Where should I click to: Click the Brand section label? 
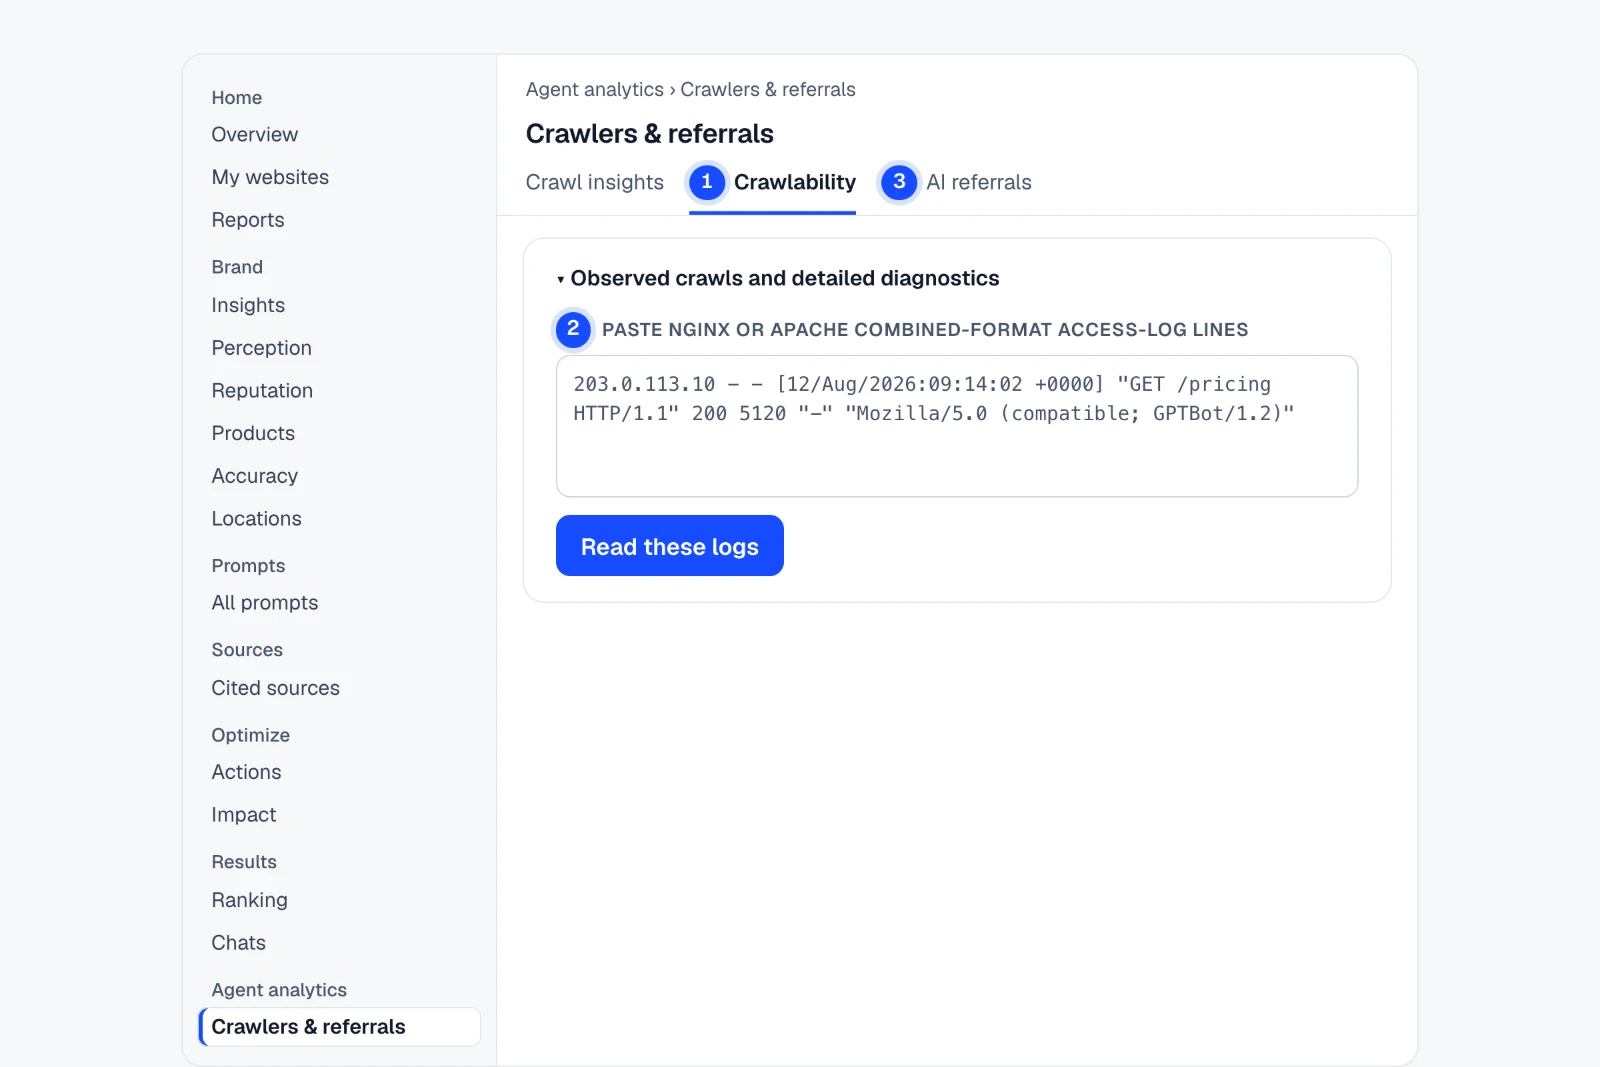(237, 267)
